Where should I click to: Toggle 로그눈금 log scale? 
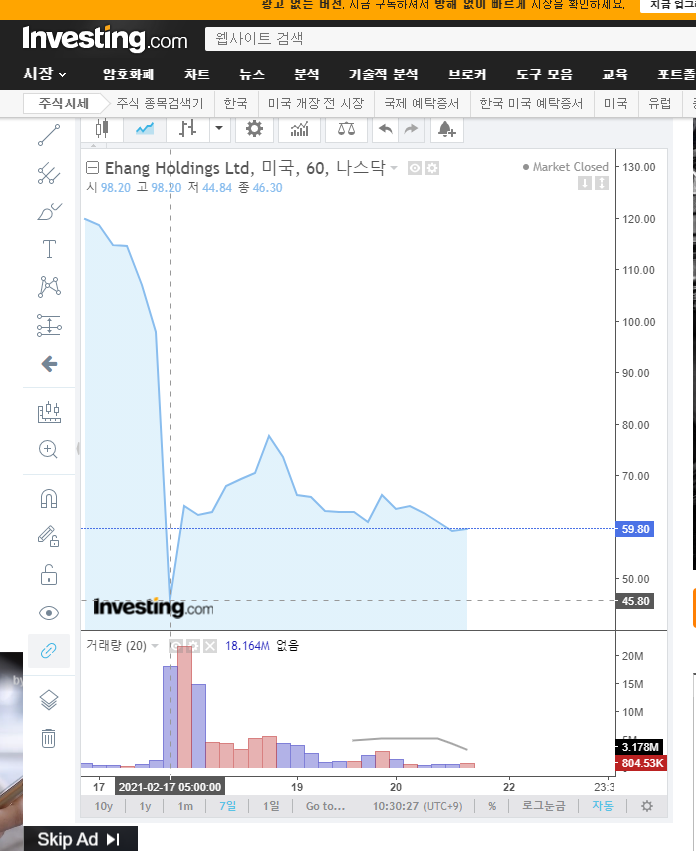[543, 806]
